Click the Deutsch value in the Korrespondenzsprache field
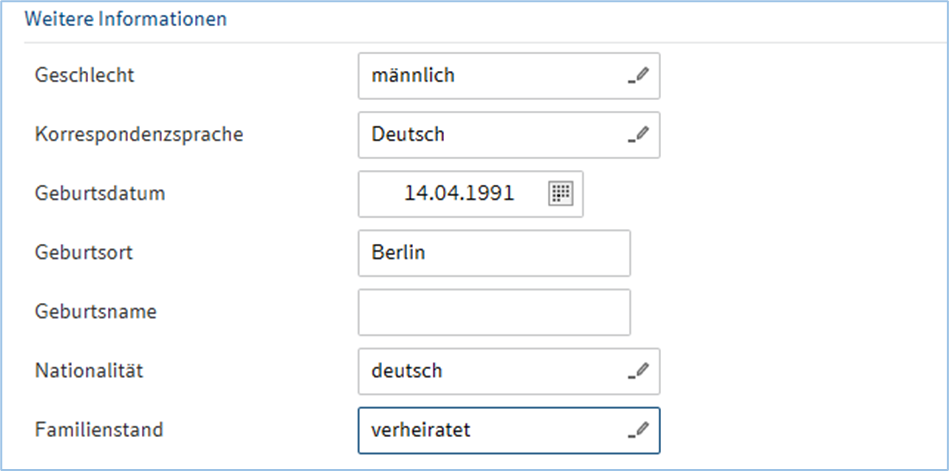The width and height of the screenshot is (949, 471). (407, 134)
